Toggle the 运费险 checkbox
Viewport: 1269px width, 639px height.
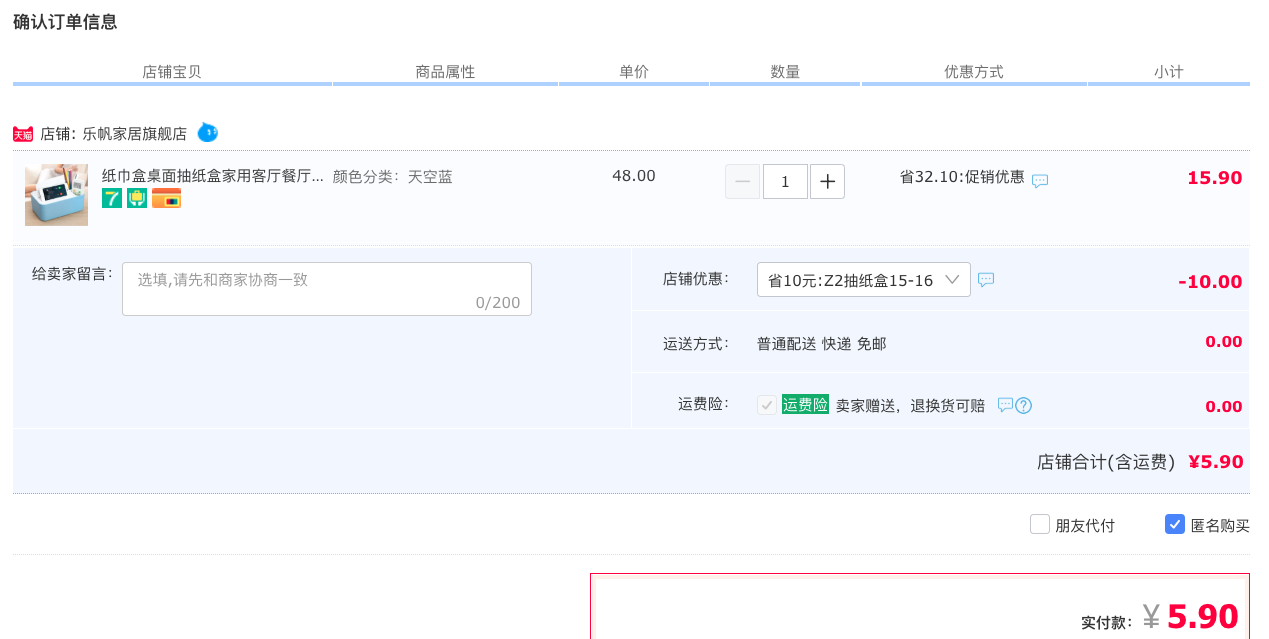coord(767,405)
